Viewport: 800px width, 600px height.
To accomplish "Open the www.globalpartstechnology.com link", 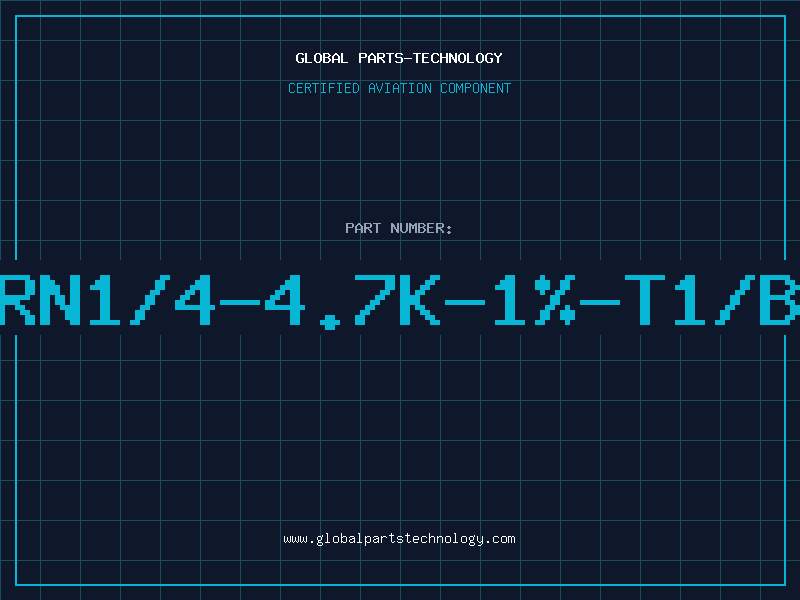I will (x=399, y=539).
